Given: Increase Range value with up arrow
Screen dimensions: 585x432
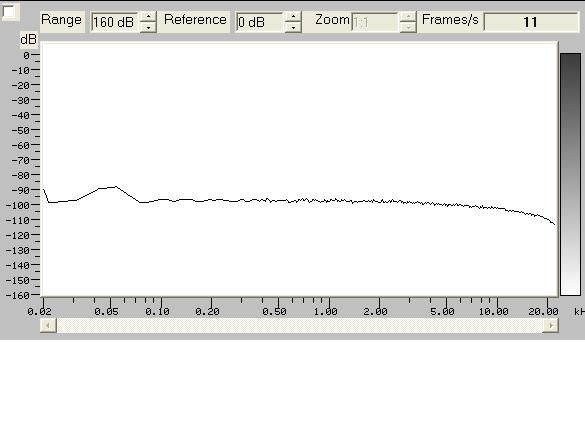Looking at the screenshot, I should 148,17.
